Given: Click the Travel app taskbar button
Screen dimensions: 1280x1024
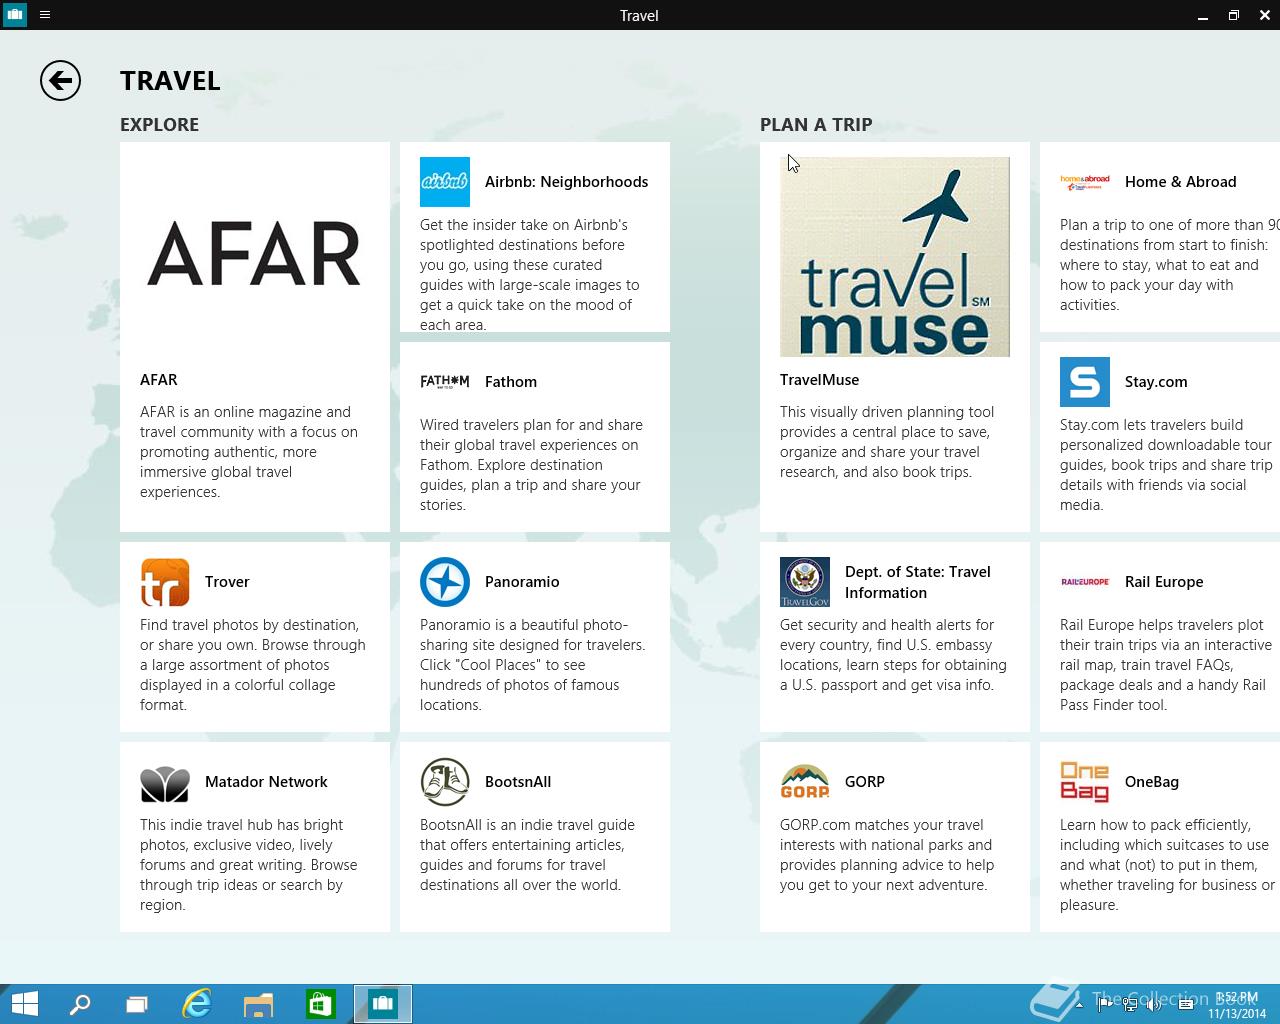Looking at the screenshot, I should [x=383, y=1004].
